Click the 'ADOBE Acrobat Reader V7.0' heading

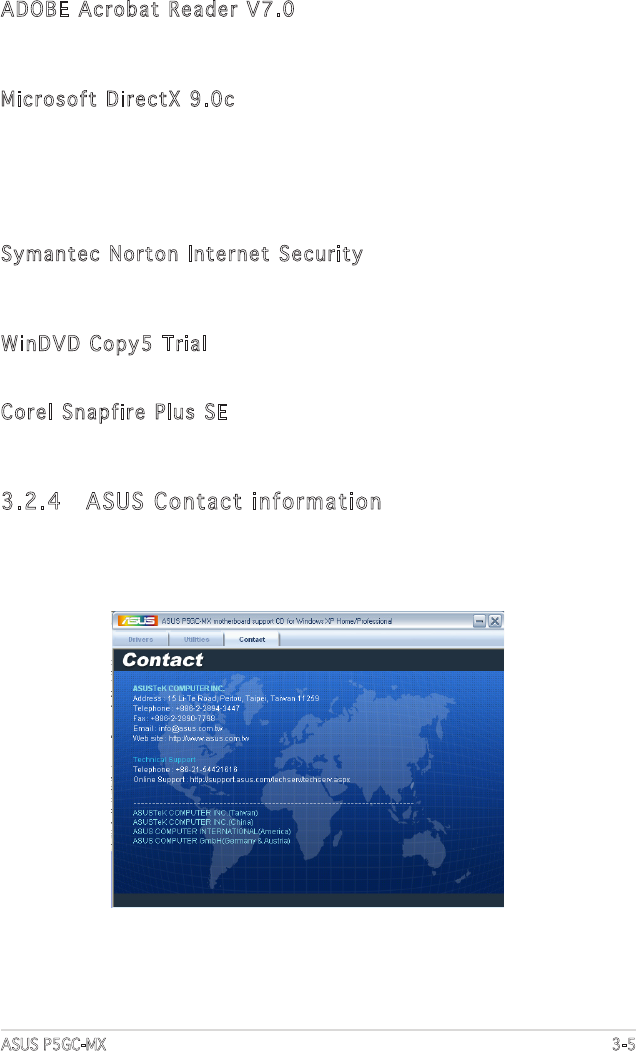[x=147, y=10]
